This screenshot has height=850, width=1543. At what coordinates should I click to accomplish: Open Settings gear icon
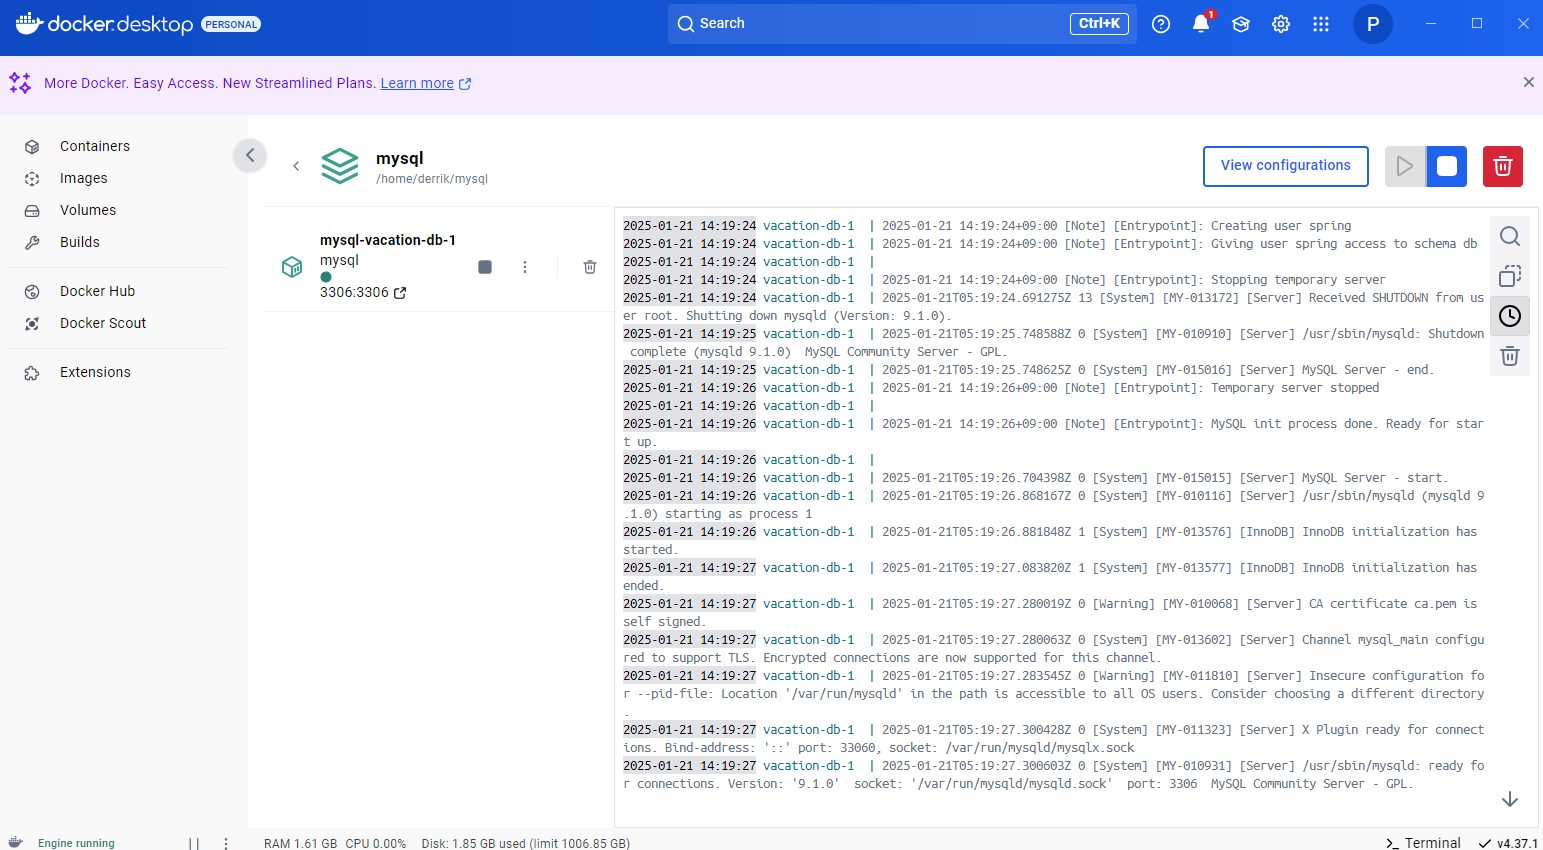pos(1281,24)
